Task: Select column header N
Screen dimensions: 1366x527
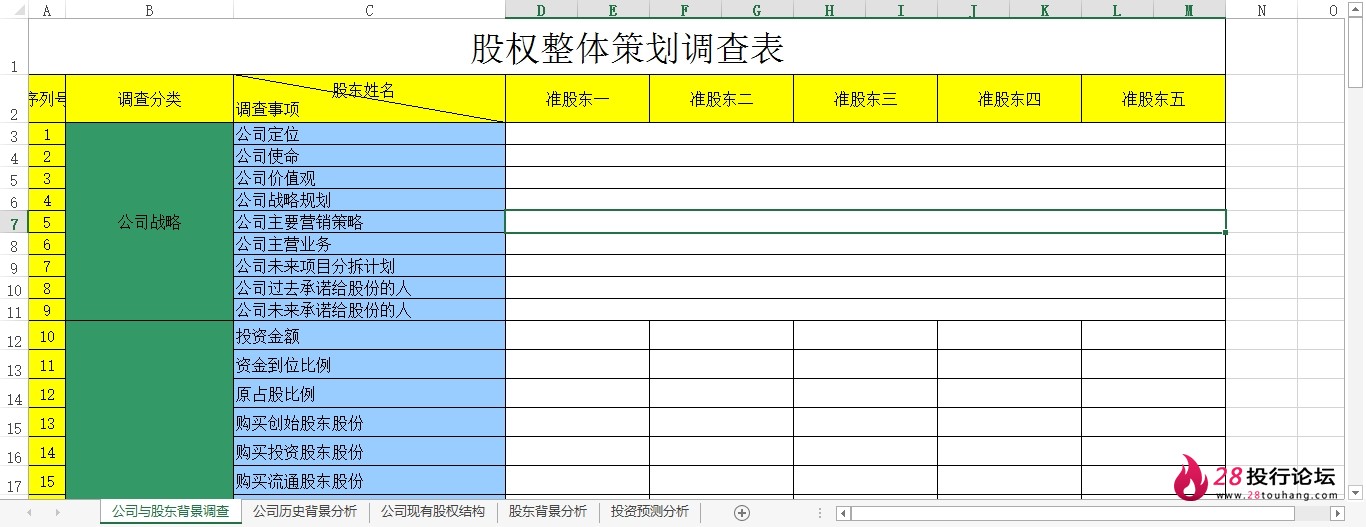Action: [x=1261, y=10]
